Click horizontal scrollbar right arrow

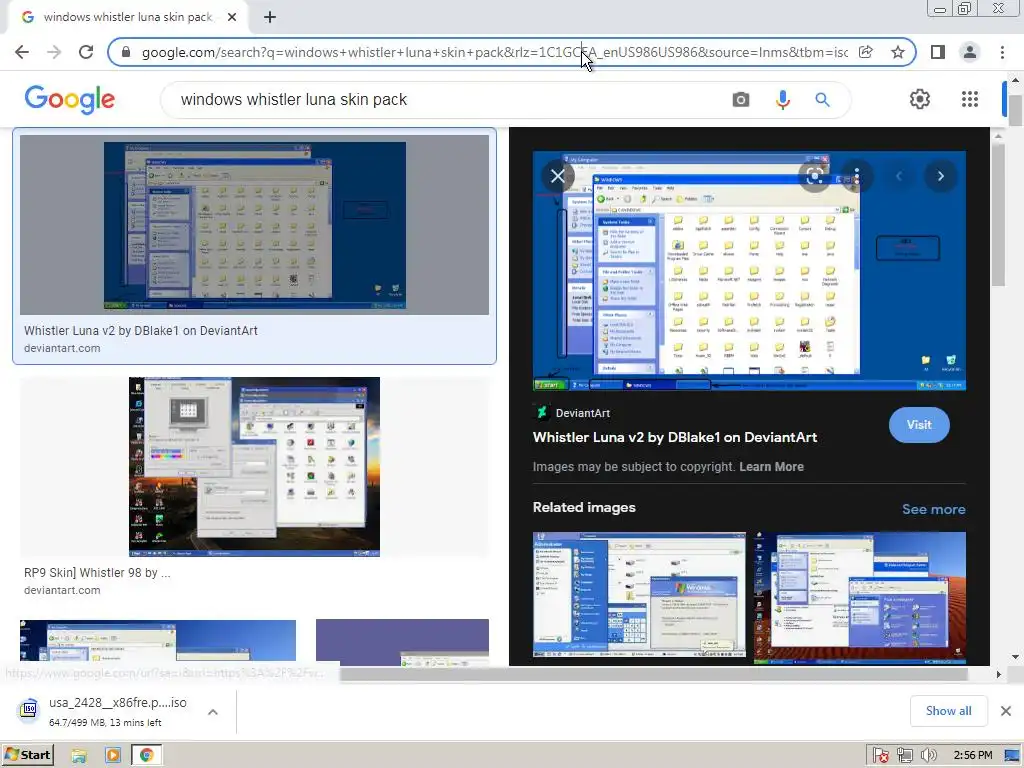[x=999, y=674]
